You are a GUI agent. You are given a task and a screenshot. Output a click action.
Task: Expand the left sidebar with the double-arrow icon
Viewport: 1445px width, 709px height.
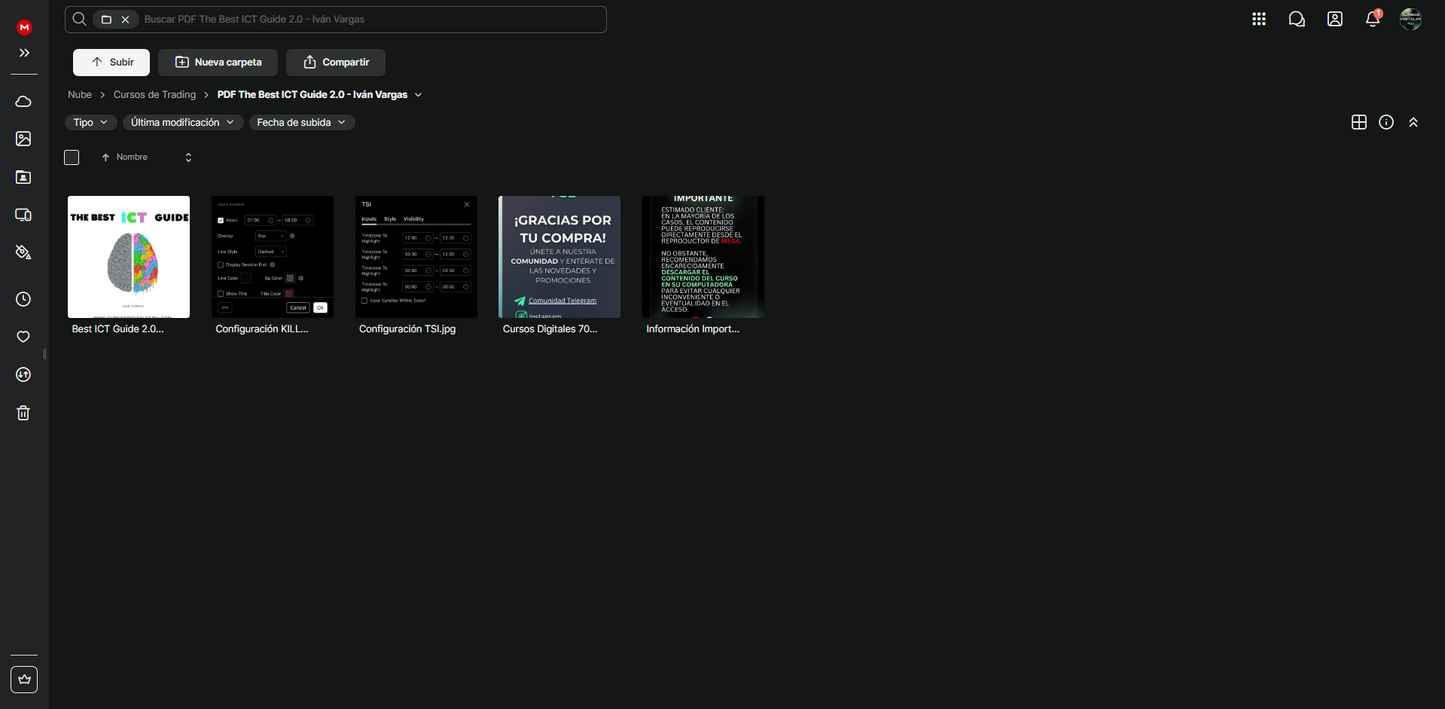pos(24,53)
